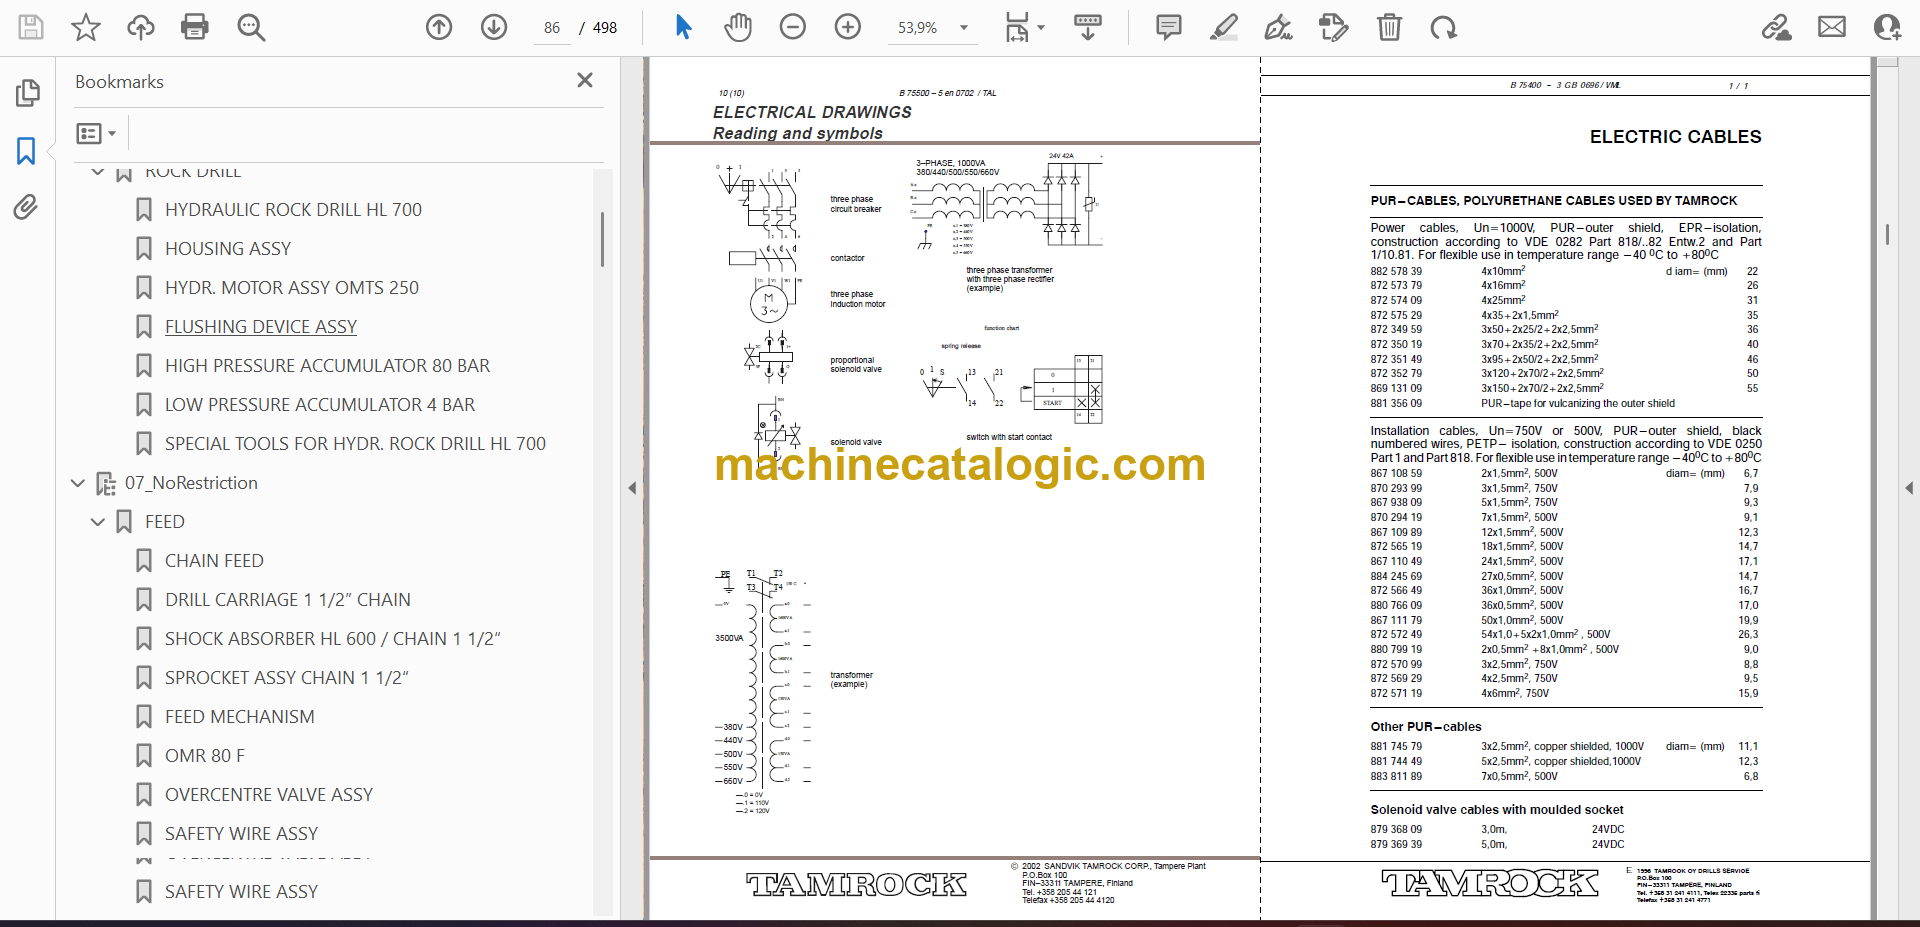Open DRILL CARRIAGE 1 1/2" CHAIN bookmark
Screen dimensions: 1920x927
pos(288,600)
